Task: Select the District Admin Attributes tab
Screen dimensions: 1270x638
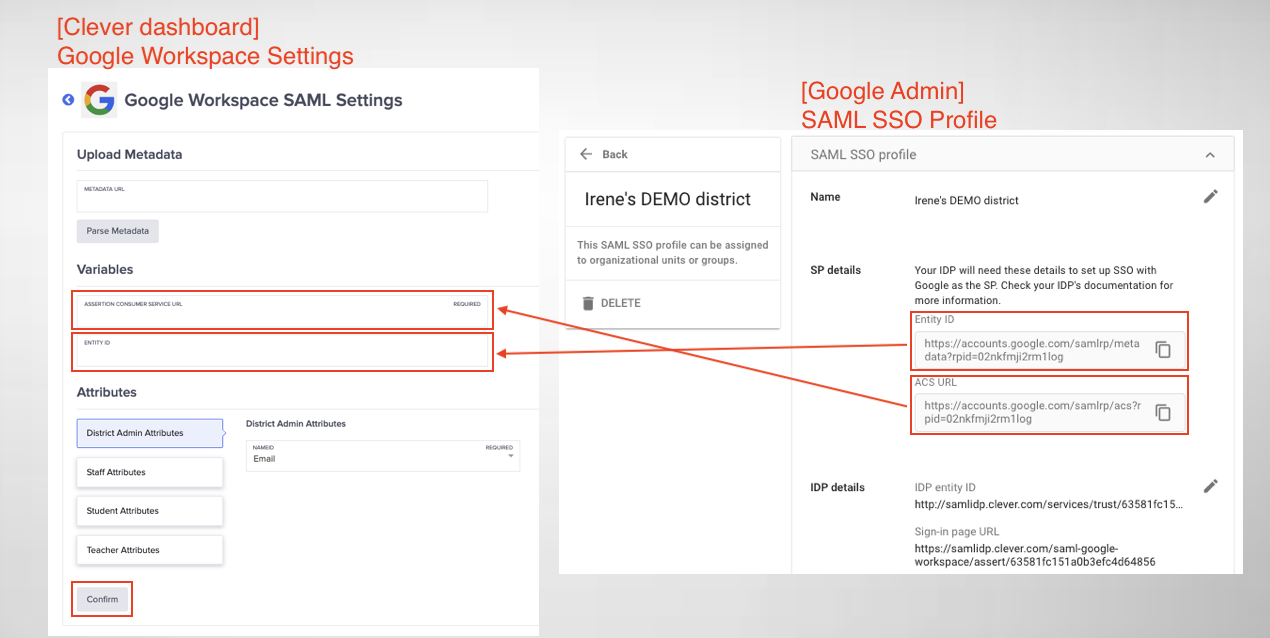Action: click(x=149, y=433)
